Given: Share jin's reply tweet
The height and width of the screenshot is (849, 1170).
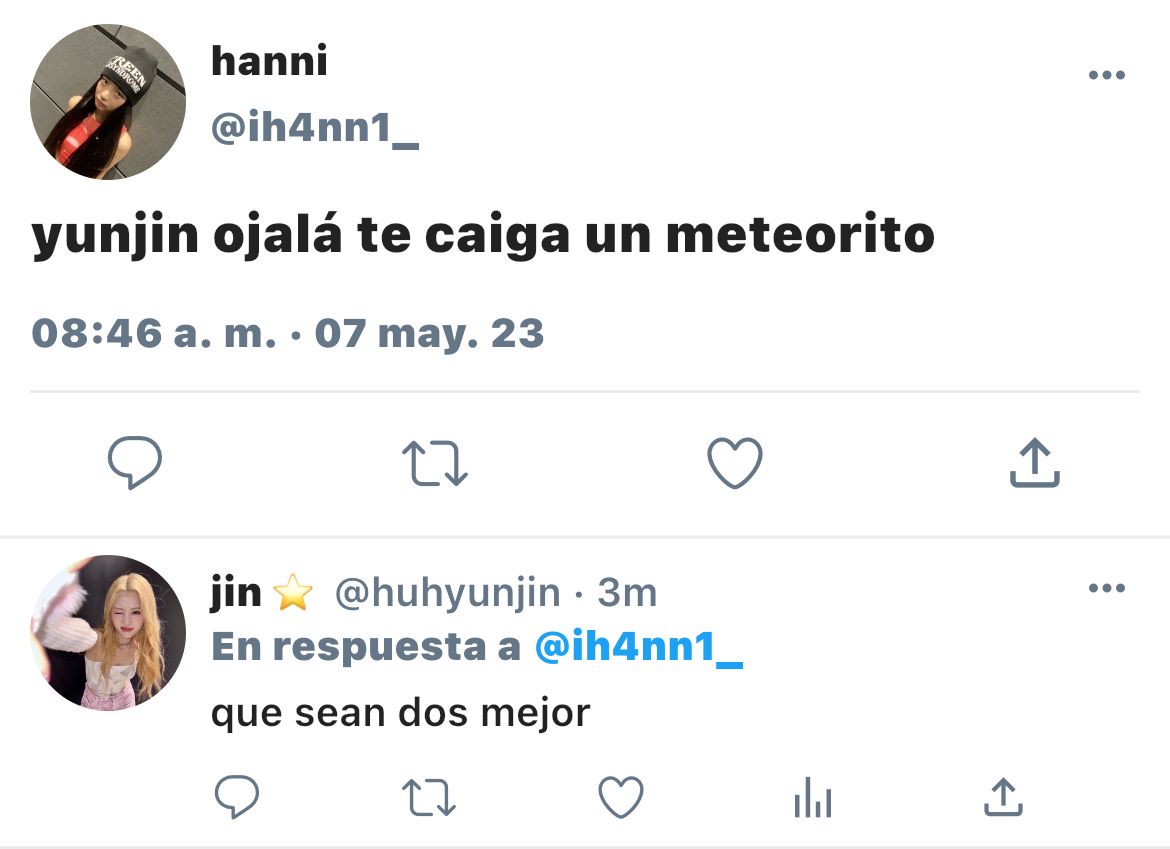Looking at the screenshot, I should click(1004, 797).
